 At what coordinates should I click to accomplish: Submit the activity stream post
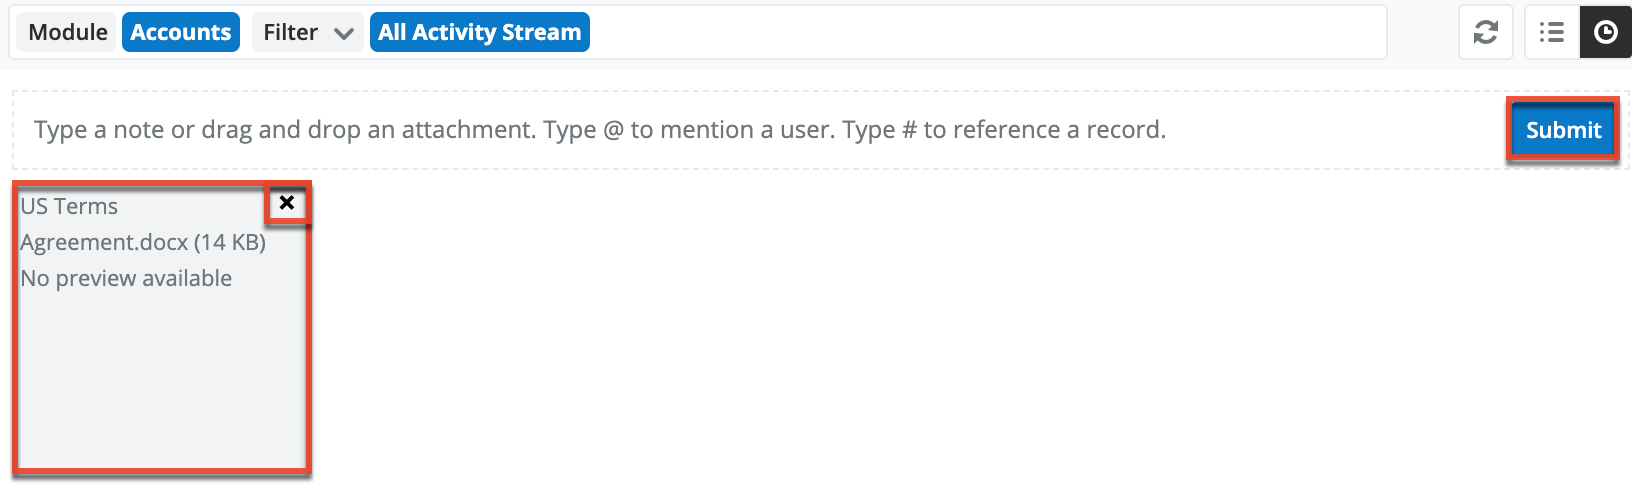[x=1563, y=130]
